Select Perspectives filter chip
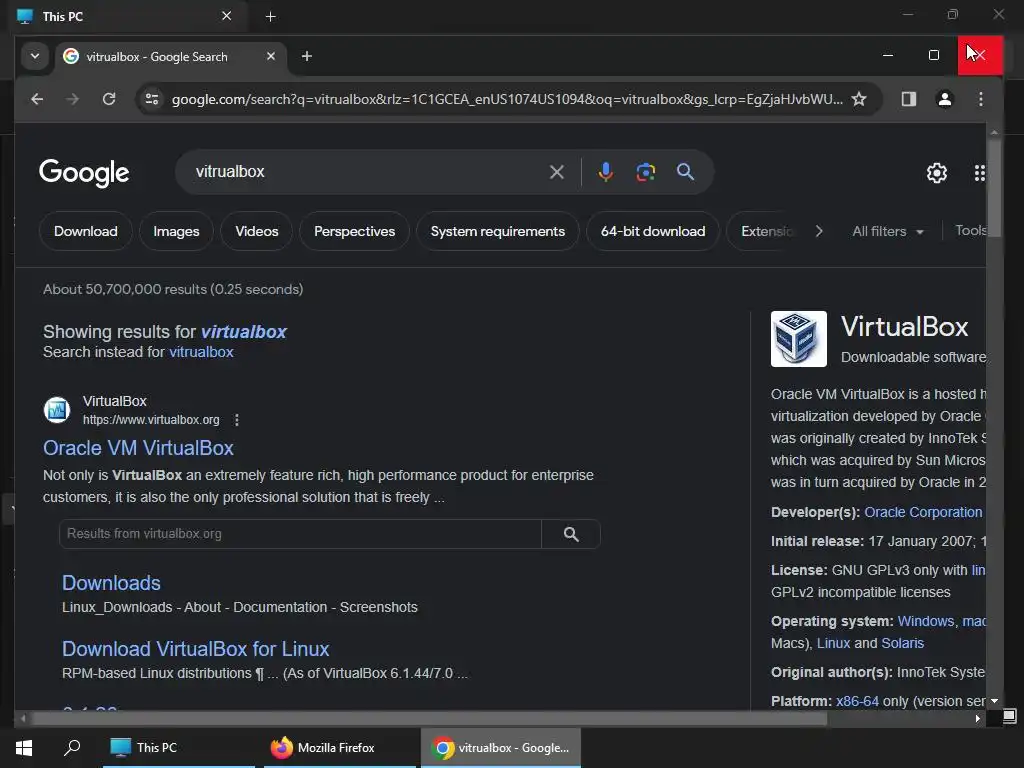Viewport: 1024px width, 768px height. [355, 231]
